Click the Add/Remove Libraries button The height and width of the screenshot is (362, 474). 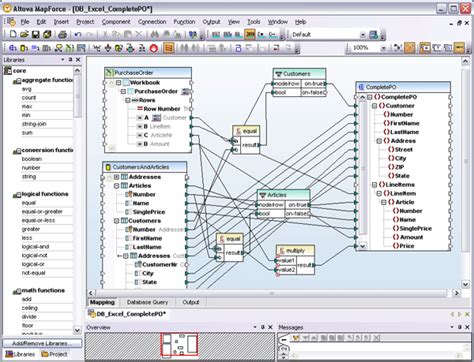click(x=42, y=343)
